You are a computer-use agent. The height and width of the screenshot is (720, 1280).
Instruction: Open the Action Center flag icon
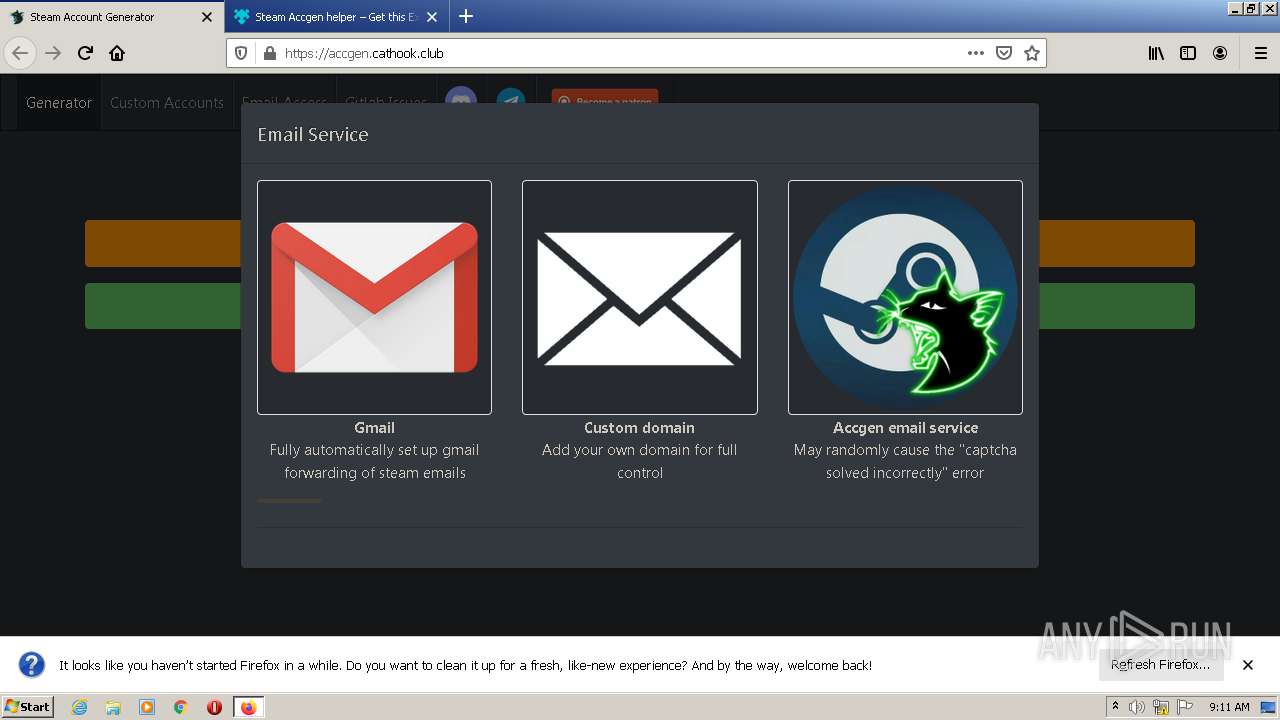(1185, 707)
